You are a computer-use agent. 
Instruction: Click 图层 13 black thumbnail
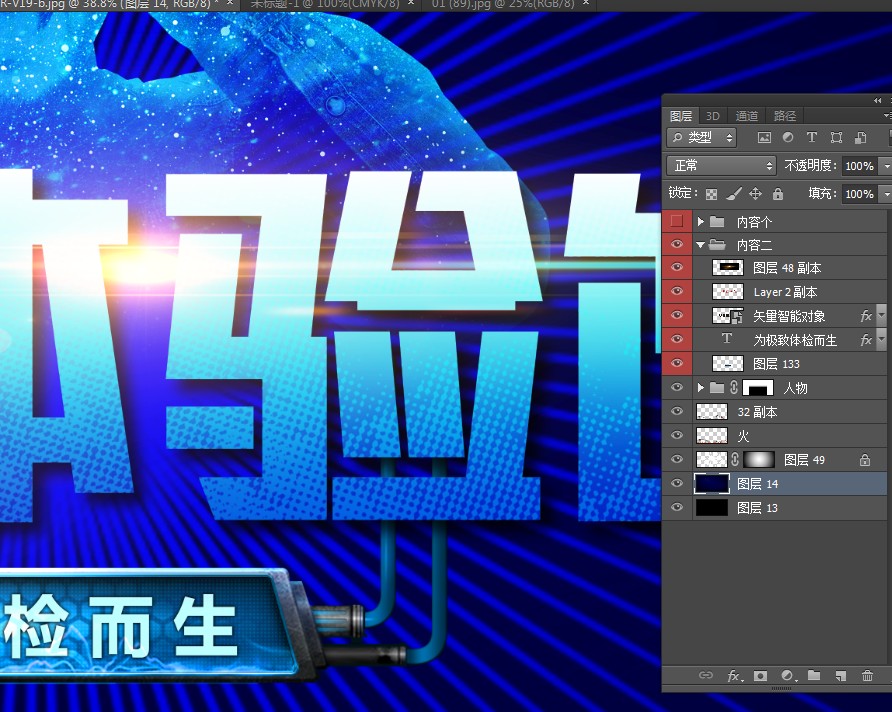coord(712,507)
